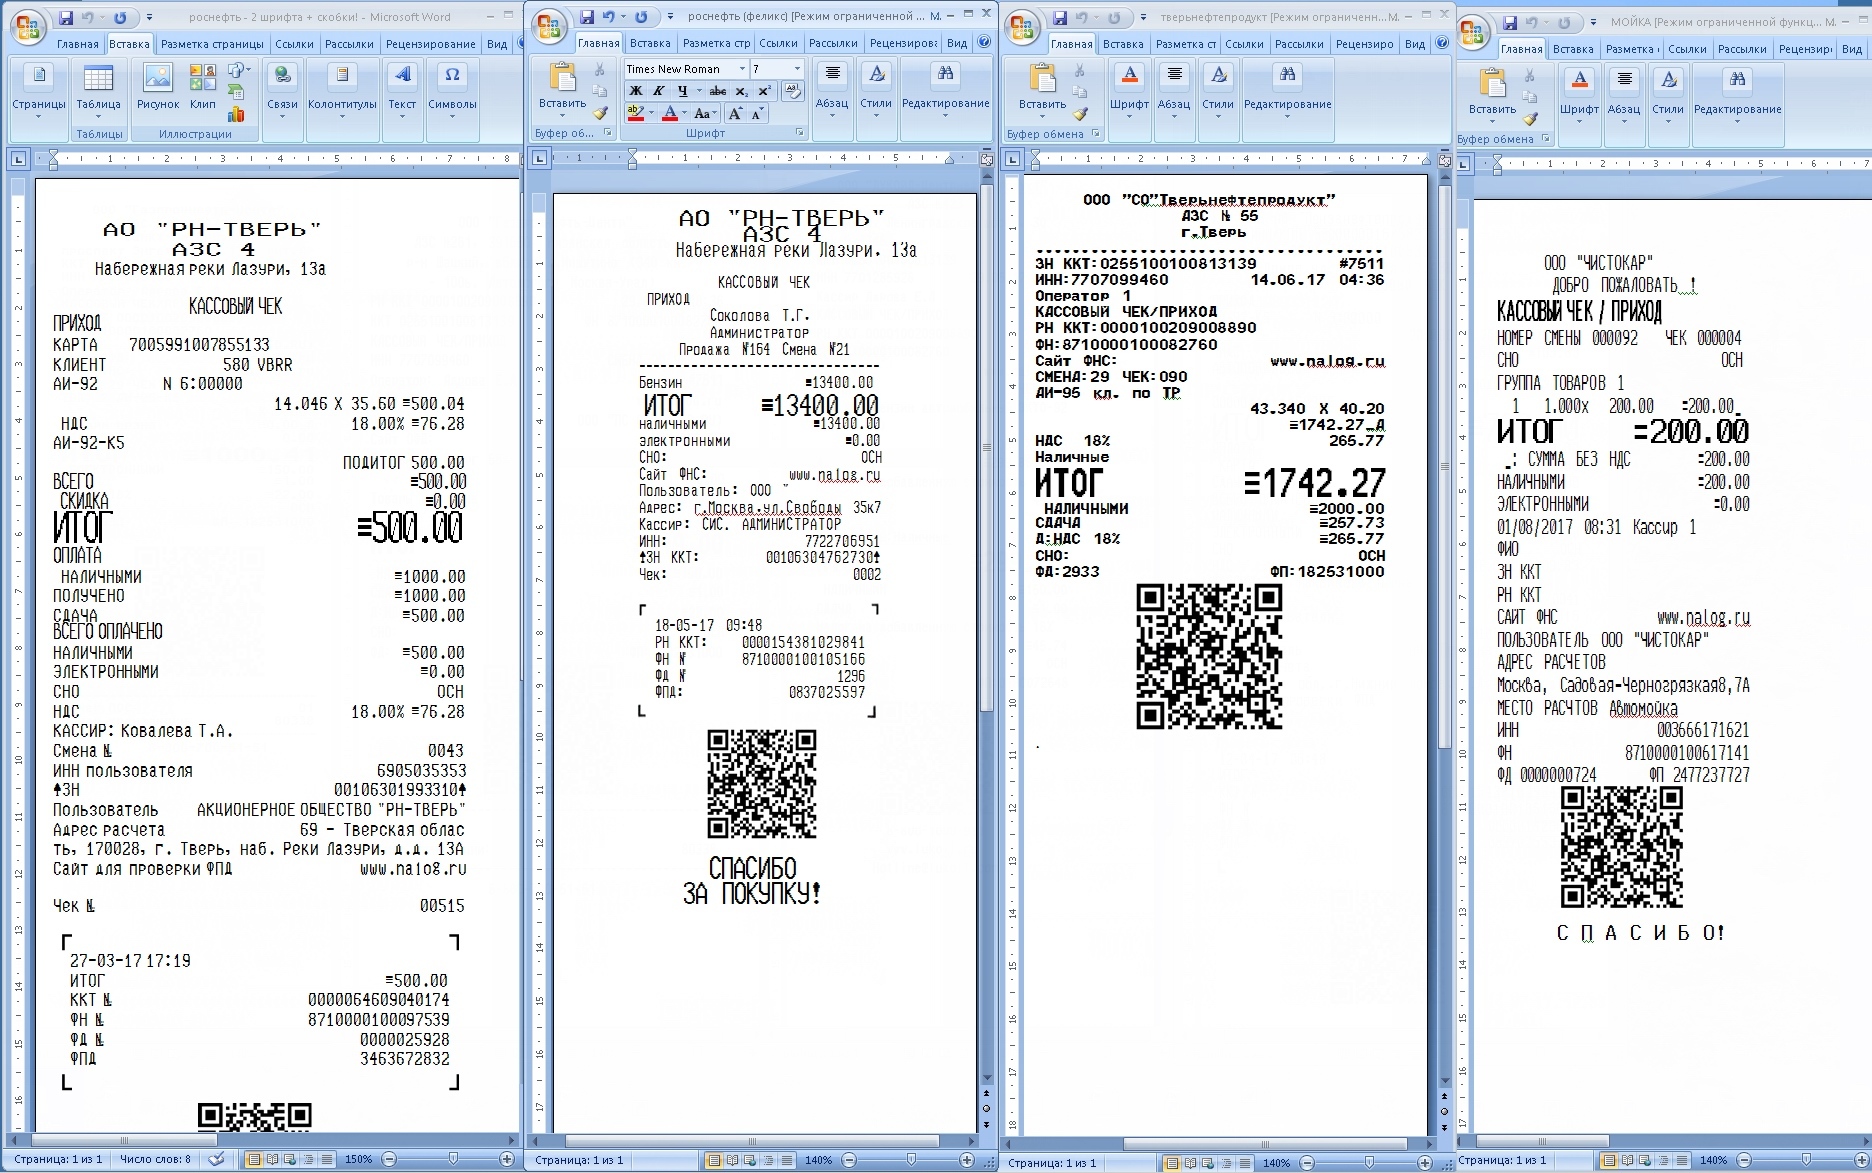Click format painter brush in роснефть (феликс) window
Screen dimensions: 1872x1173
(600, 113)
